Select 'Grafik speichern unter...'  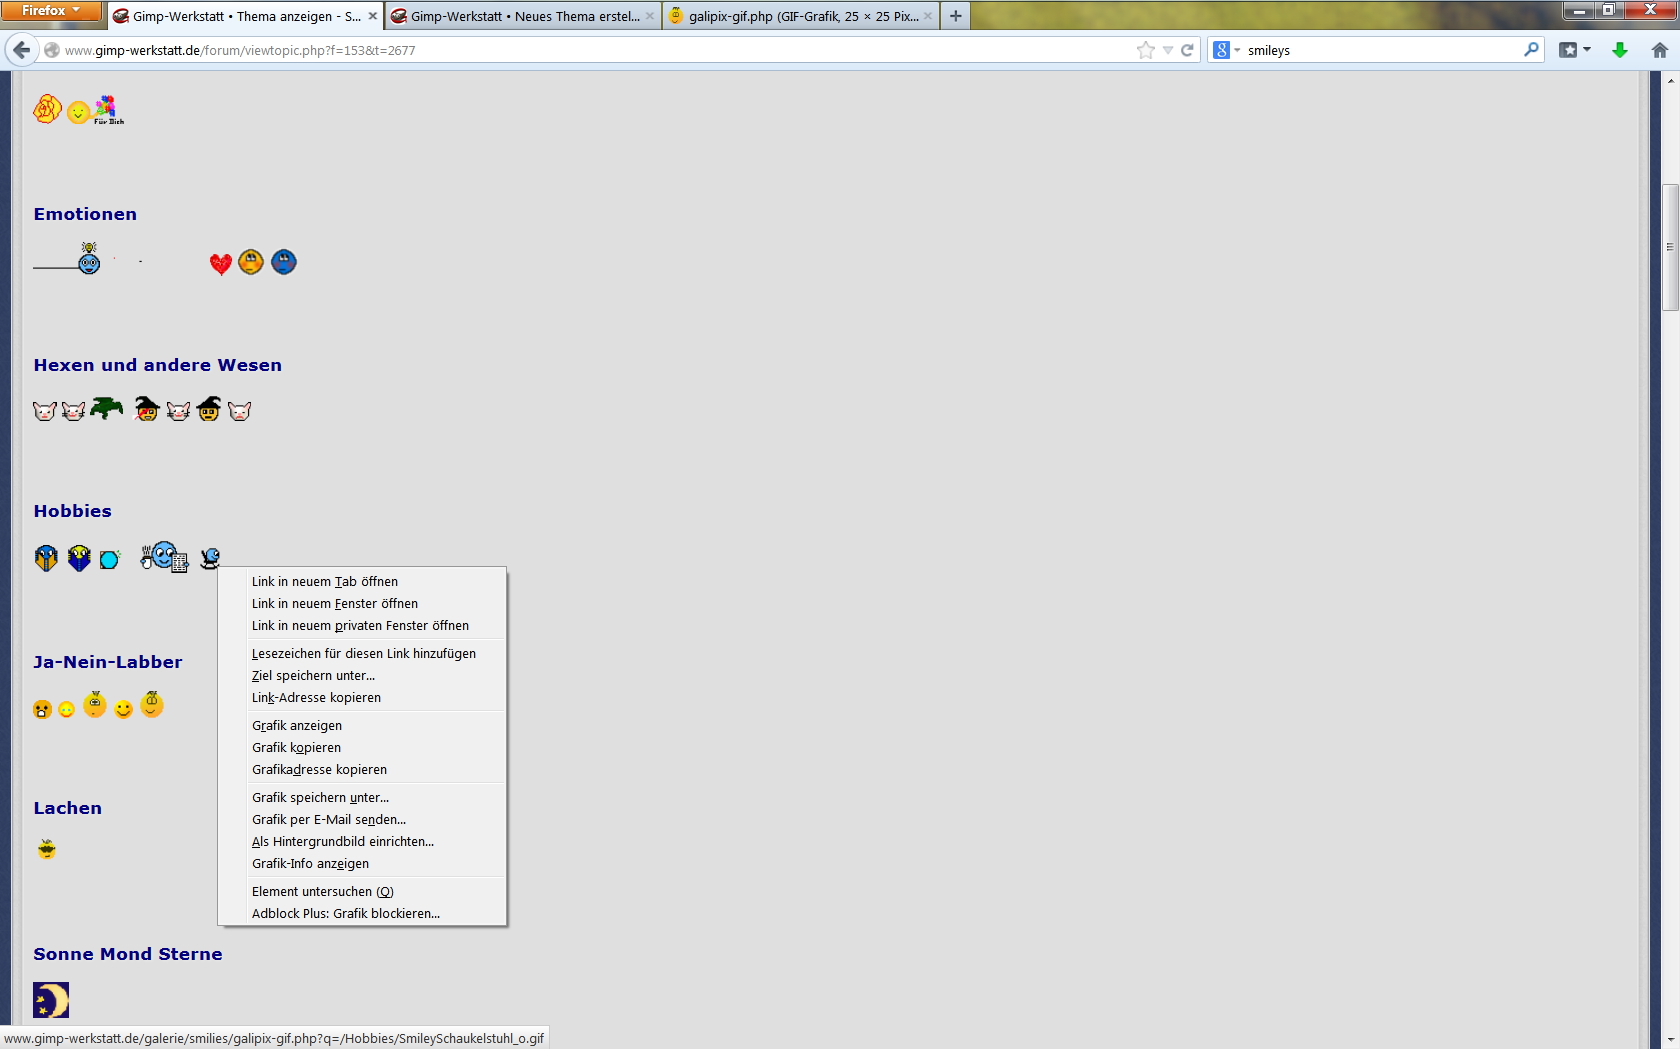pos(362,797)
